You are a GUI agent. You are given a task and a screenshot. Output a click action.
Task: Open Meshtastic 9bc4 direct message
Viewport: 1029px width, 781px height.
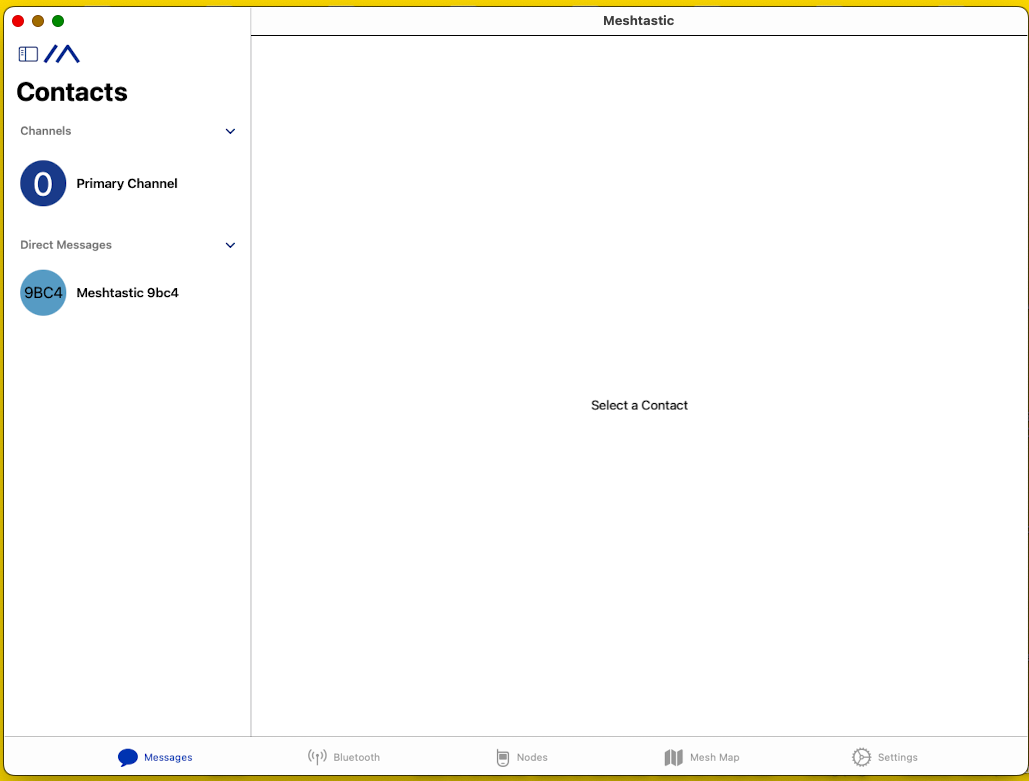(x=127, y=293)
